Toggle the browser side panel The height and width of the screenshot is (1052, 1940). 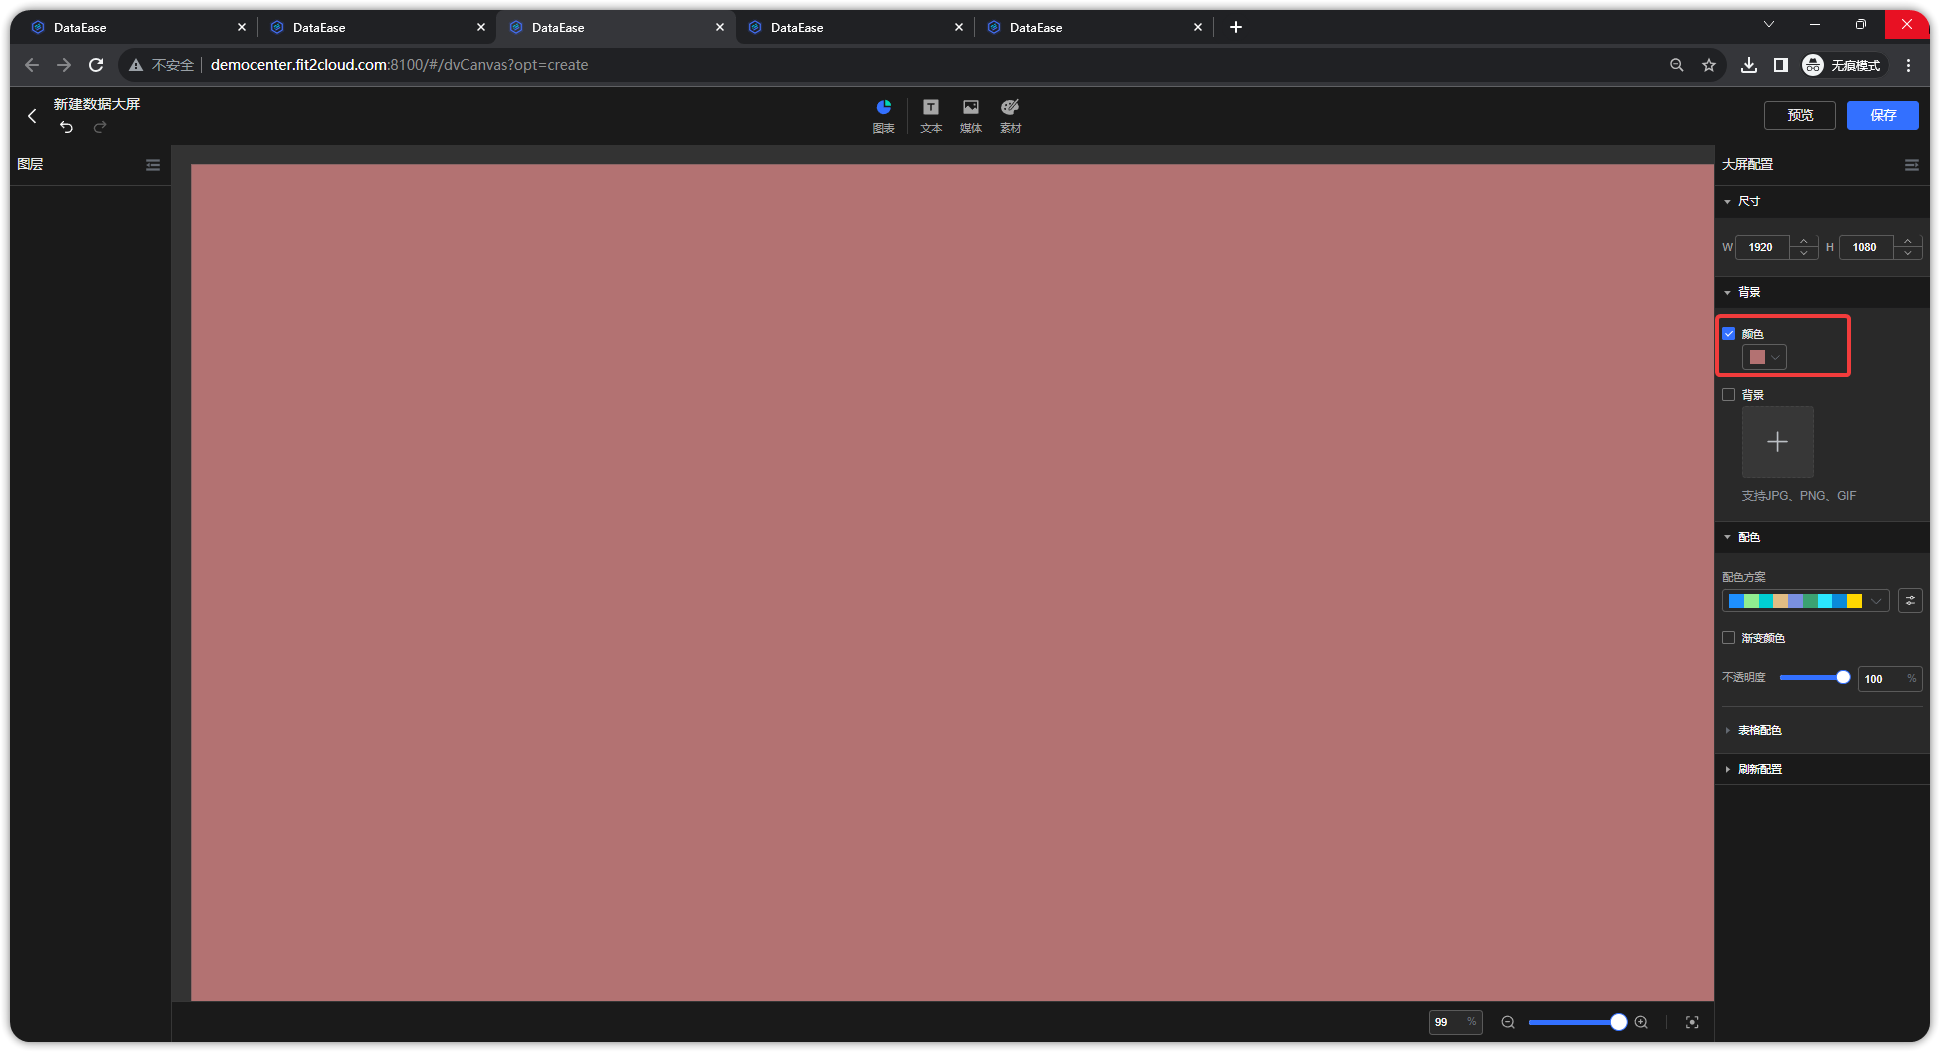[x=1781, y=65]
